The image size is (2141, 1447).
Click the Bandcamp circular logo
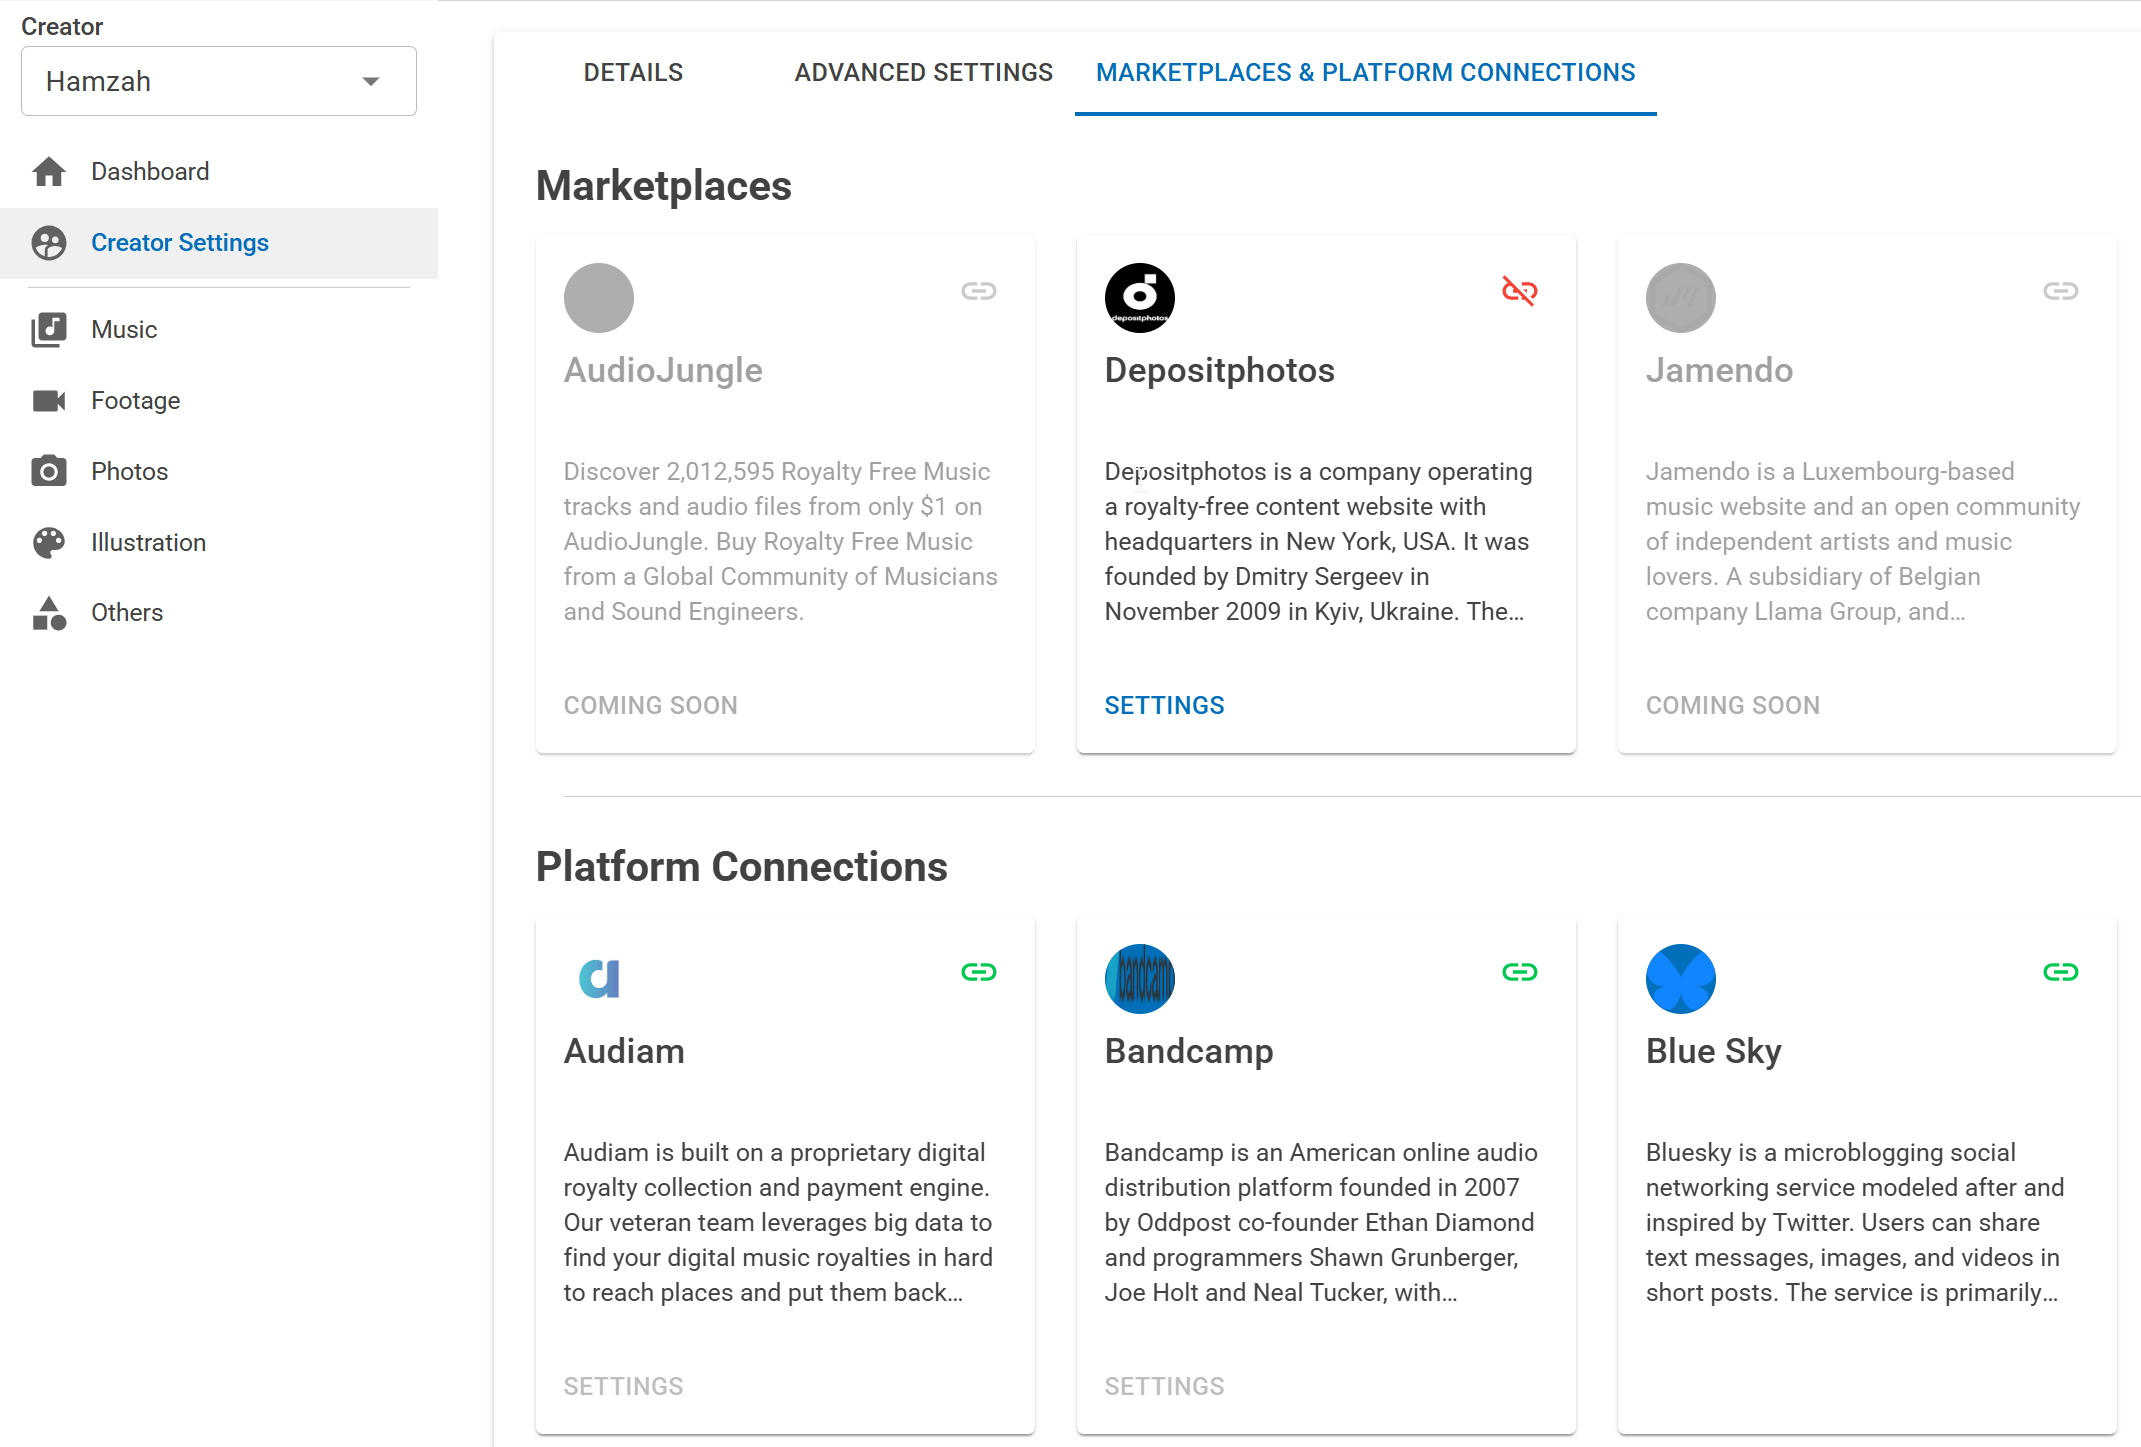pyautogui.click(x=1139, y=978)
